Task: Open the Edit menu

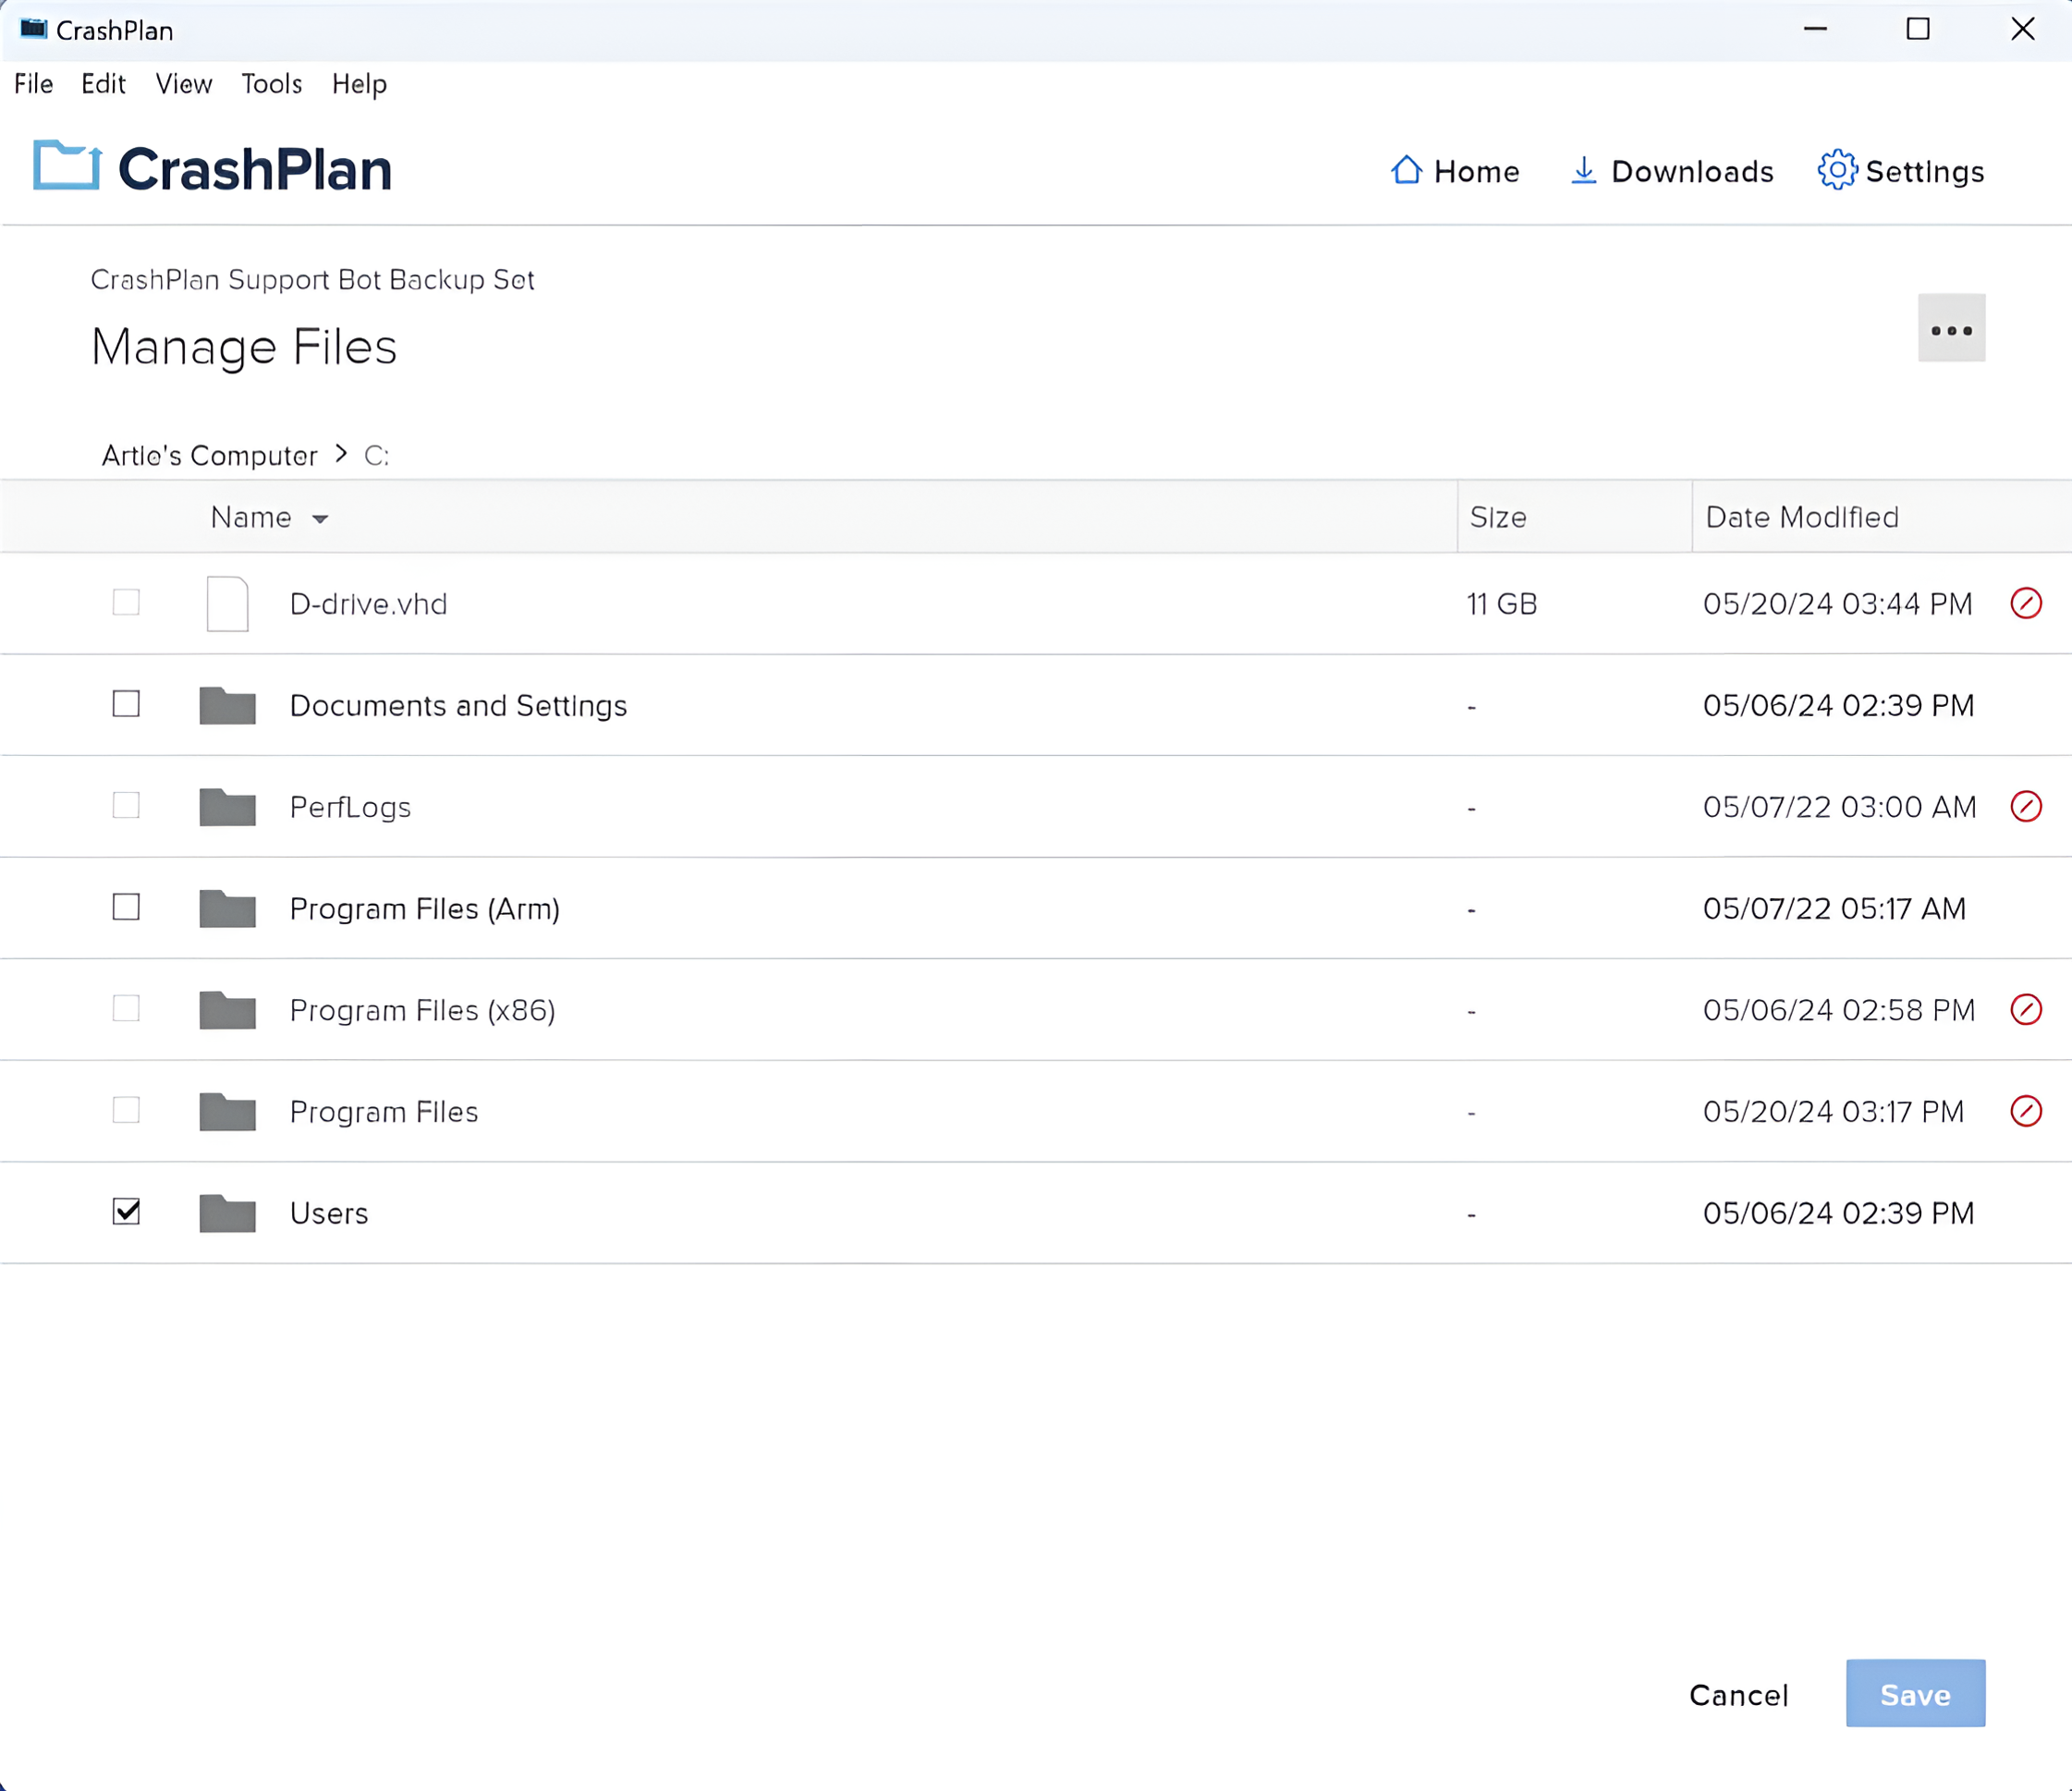Action: pos(103,84)
